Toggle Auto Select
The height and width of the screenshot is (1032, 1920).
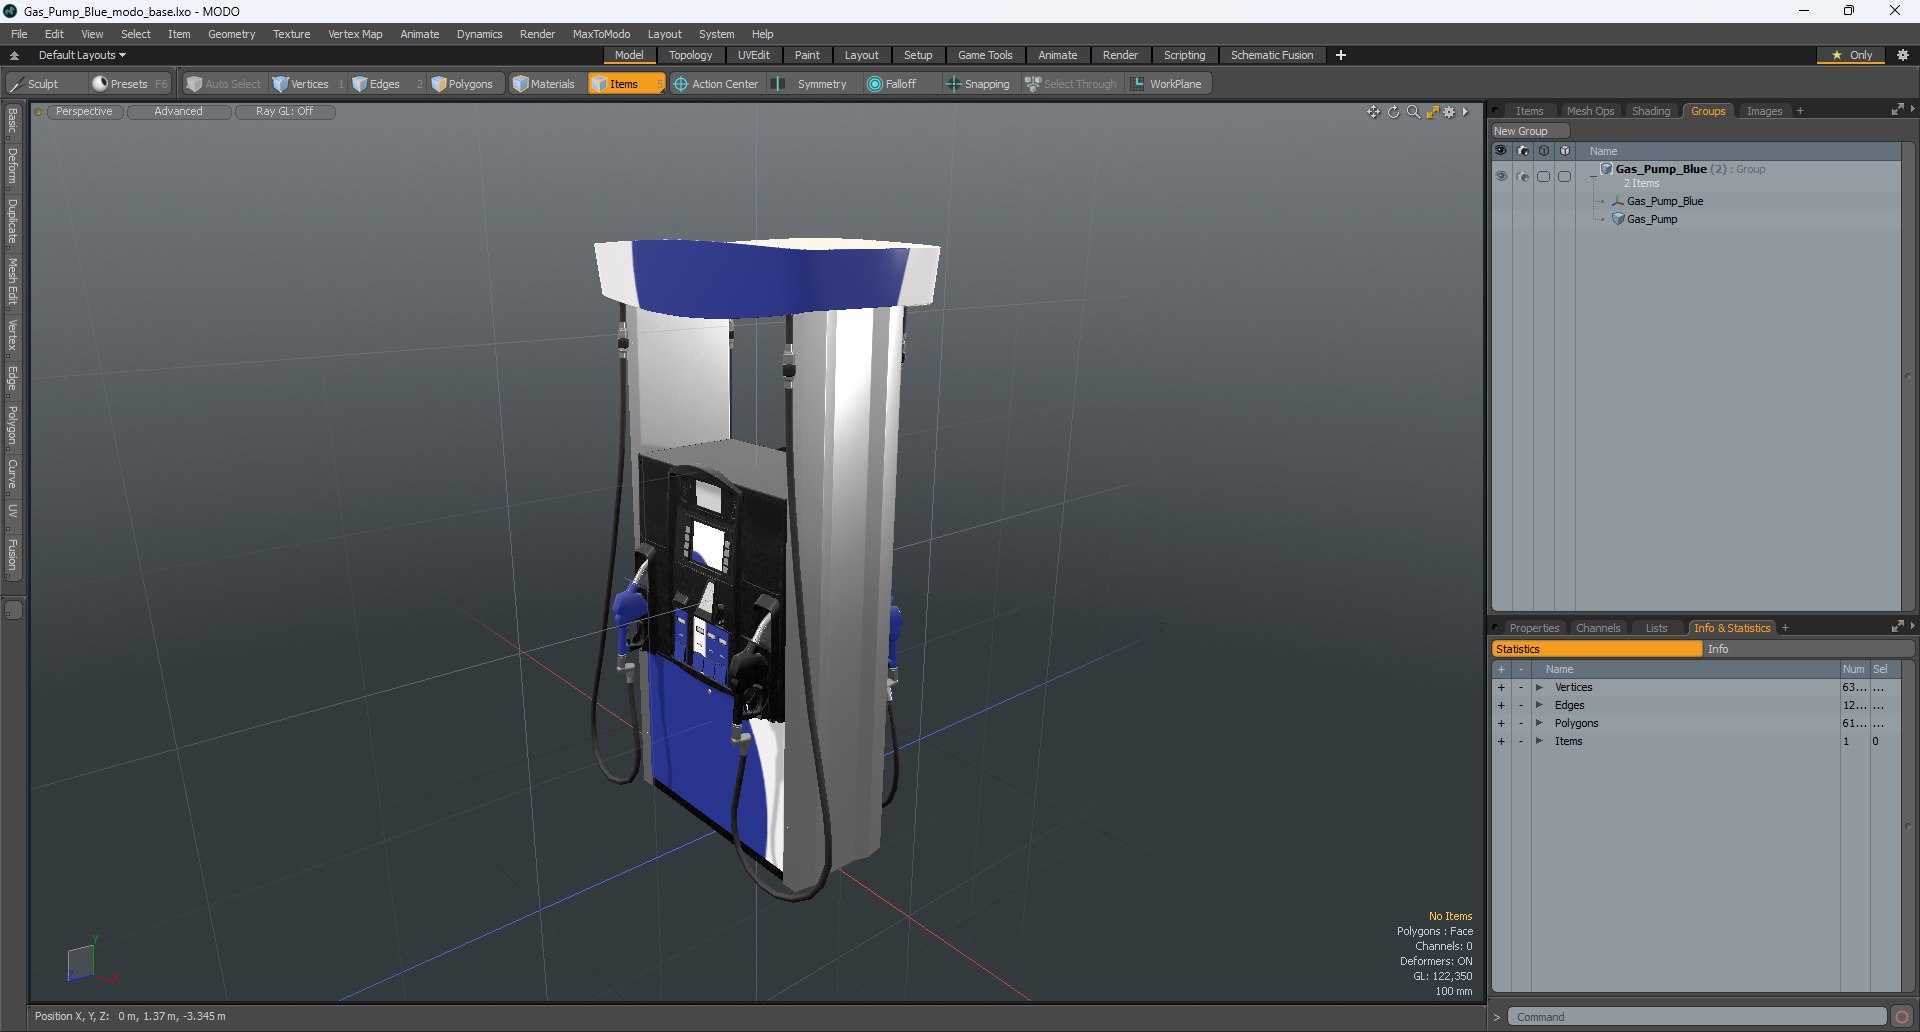pyautogui.click(x=223, y=84)
